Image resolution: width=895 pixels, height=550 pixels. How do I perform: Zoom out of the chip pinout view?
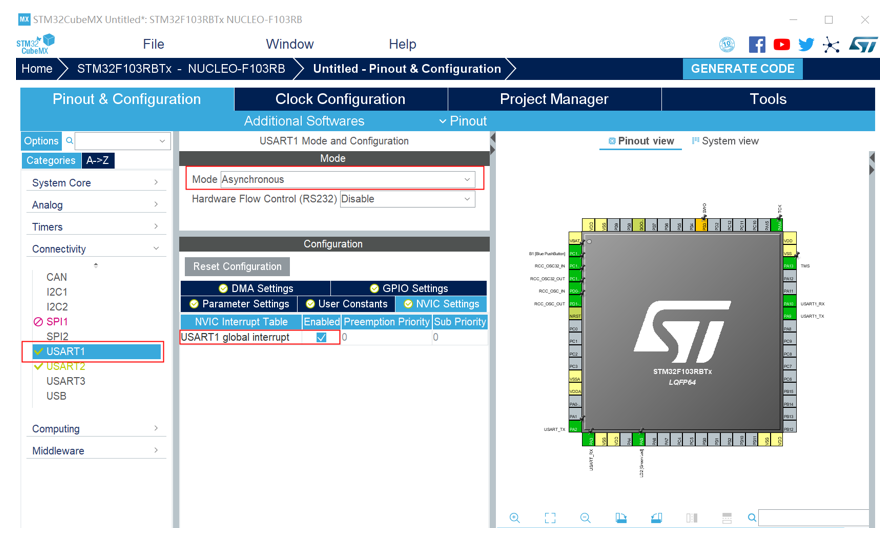point(585,517)
